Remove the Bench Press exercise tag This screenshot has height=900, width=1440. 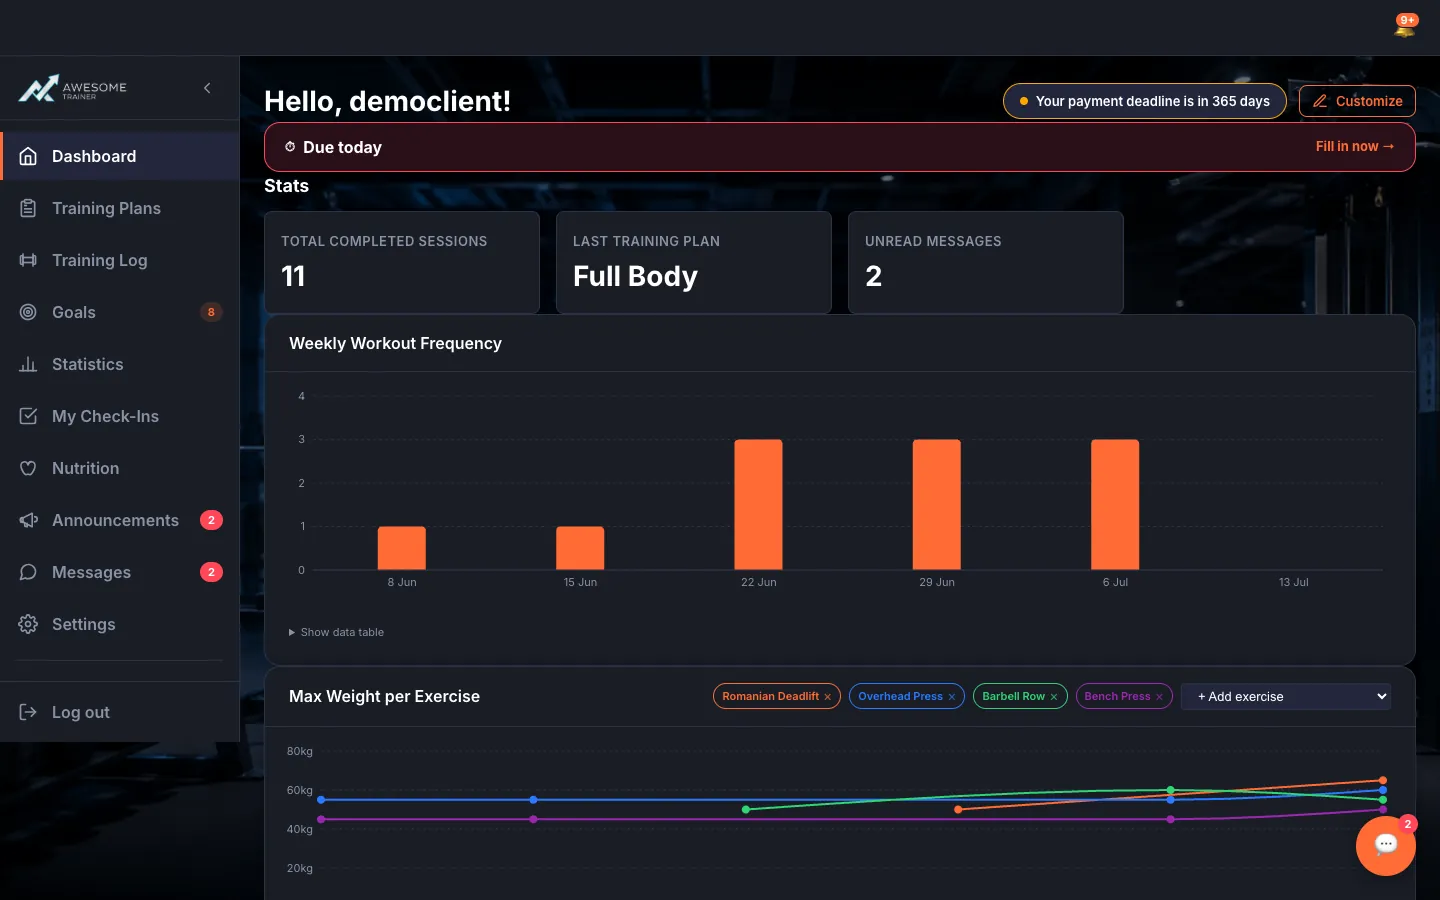(1159, 697)
